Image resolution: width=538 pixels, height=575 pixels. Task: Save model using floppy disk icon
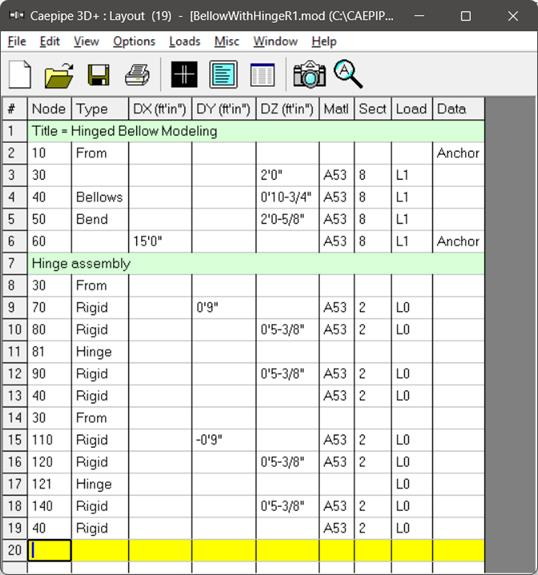(x=99, y=75)
